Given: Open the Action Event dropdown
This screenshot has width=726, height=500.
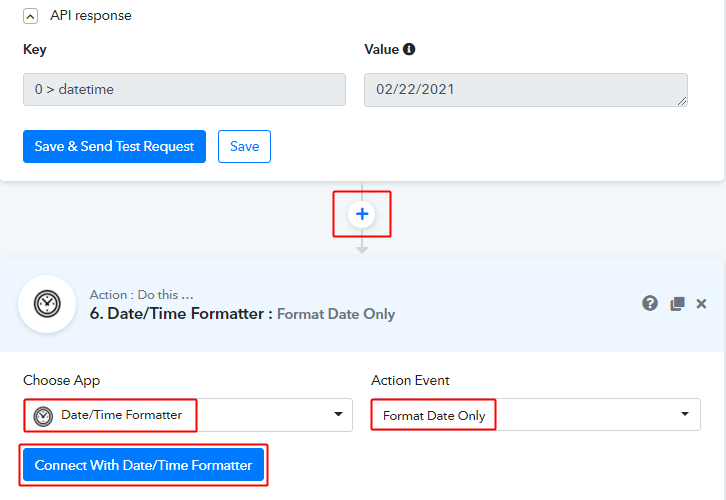Looking at the screenshot, I should tap(535, 415).
